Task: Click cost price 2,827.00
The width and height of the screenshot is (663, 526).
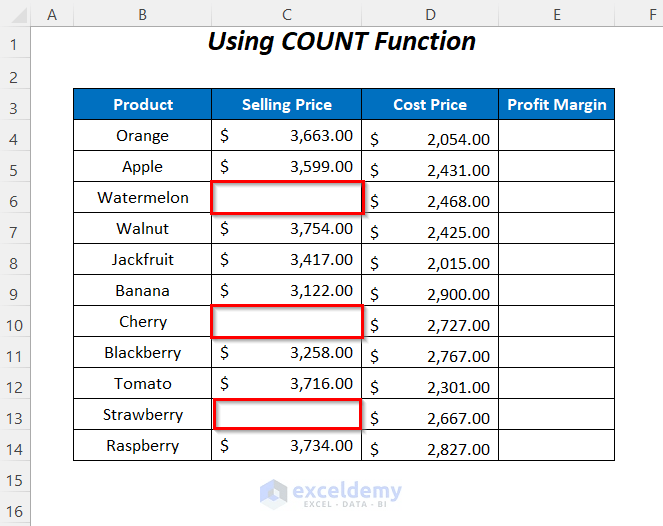Action: coord(430,445)
